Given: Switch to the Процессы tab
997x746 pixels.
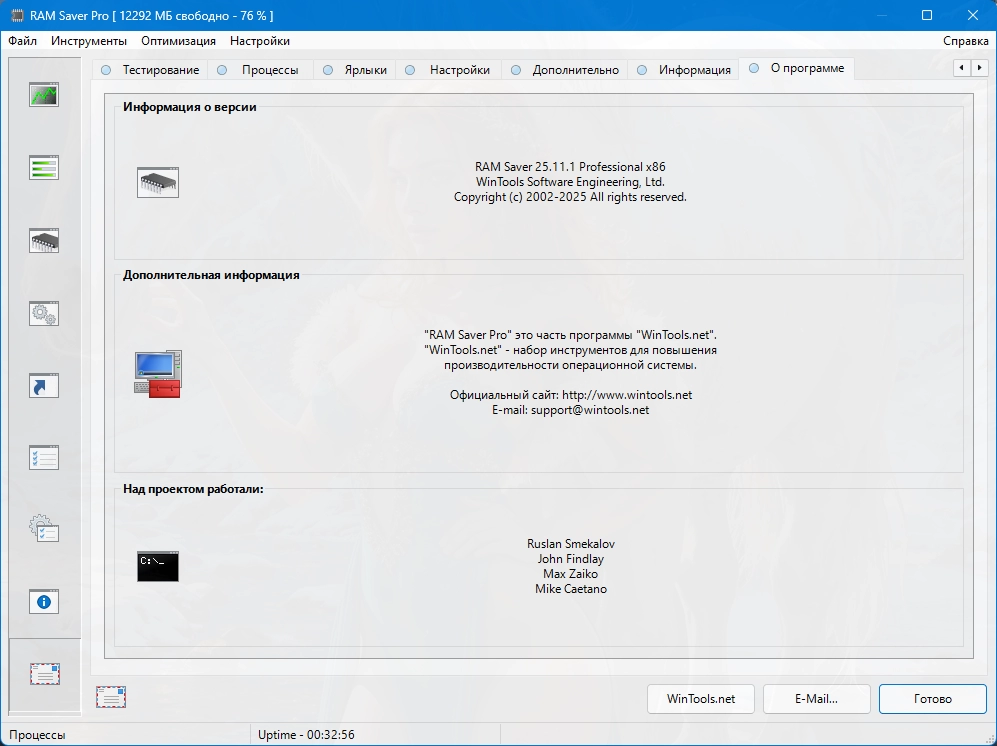Looking at the screenshot, I should 258,70.
